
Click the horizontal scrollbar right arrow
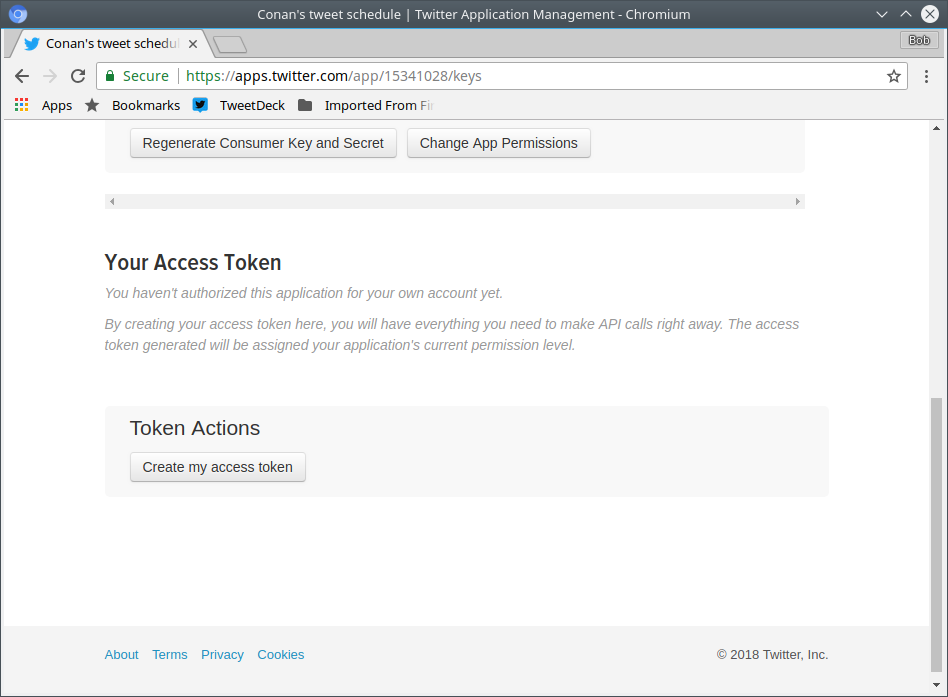click(797, 201)
